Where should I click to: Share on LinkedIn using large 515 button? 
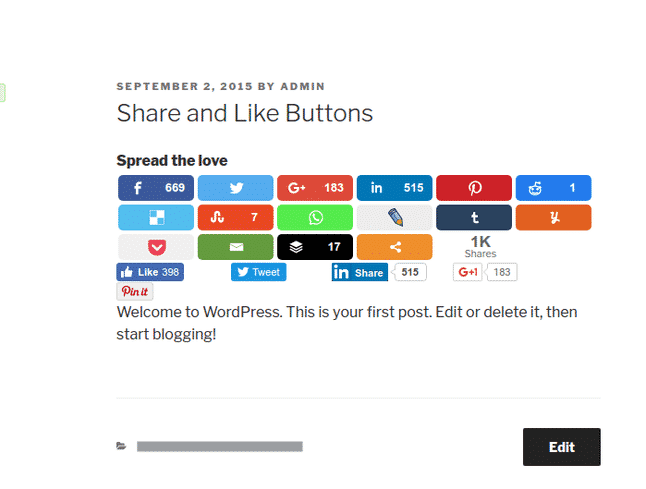click(394, 188)
